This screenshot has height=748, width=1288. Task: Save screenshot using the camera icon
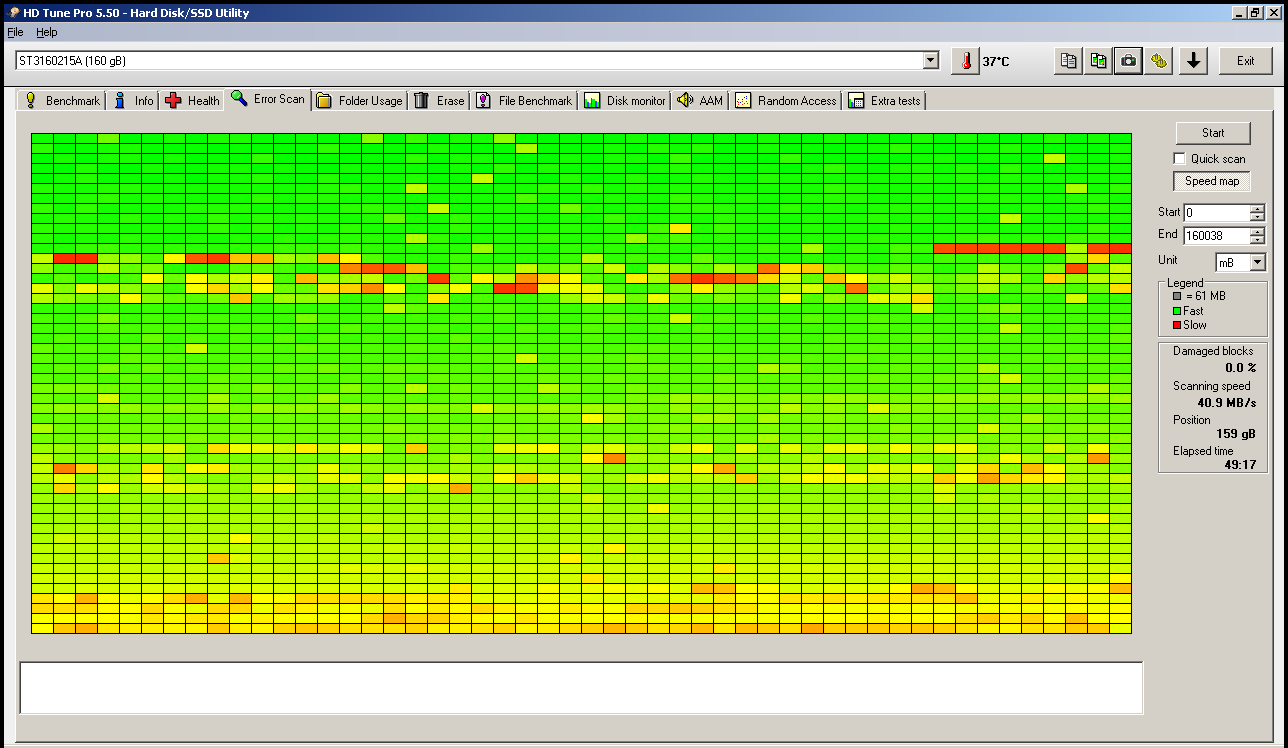point(1128,61)
